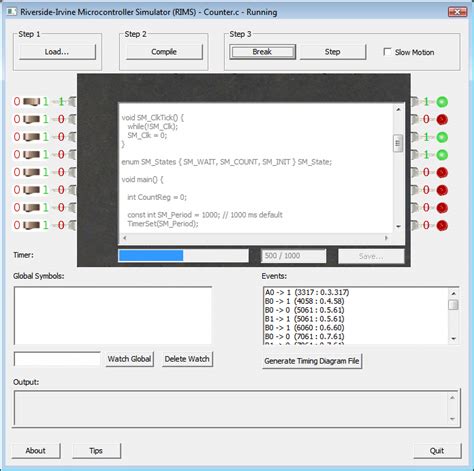Click the Delete Watch button
This screenshot has height=471, width=474.
pos(187,359)
